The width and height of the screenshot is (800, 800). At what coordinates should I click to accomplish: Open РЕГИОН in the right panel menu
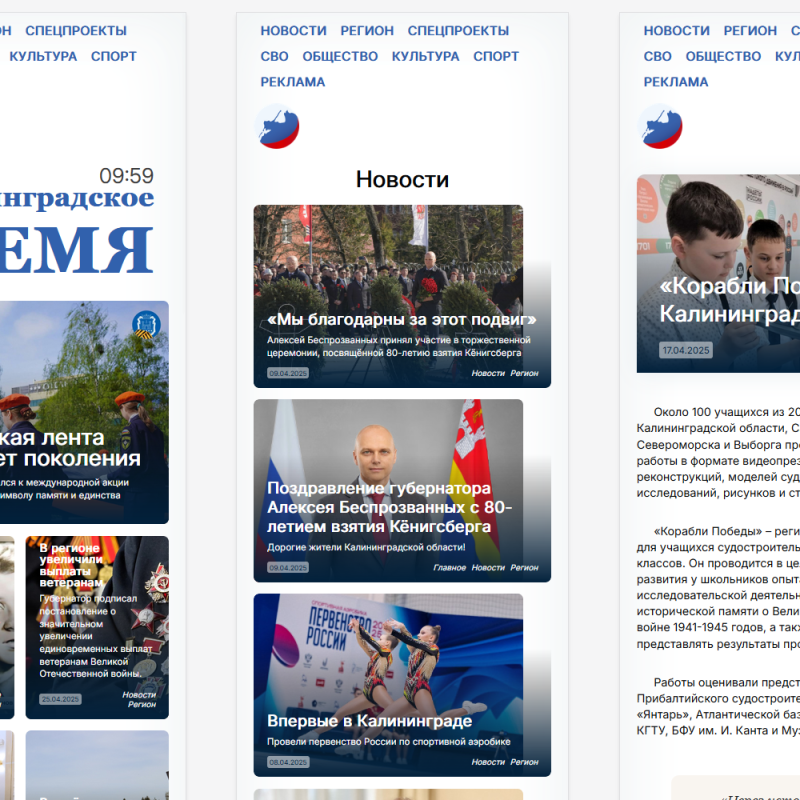coord(750,31)
